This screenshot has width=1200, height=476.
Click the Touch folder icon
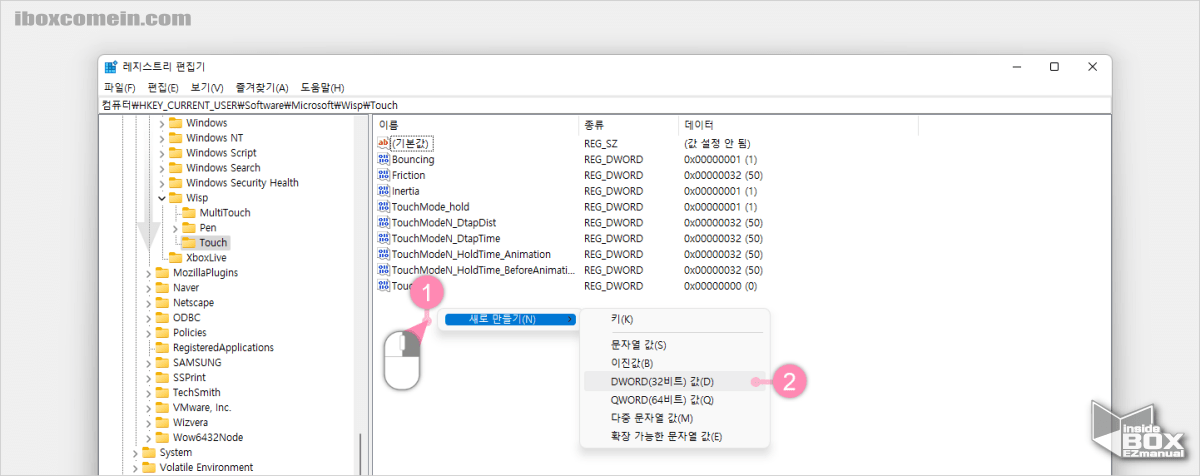(188, 243)
